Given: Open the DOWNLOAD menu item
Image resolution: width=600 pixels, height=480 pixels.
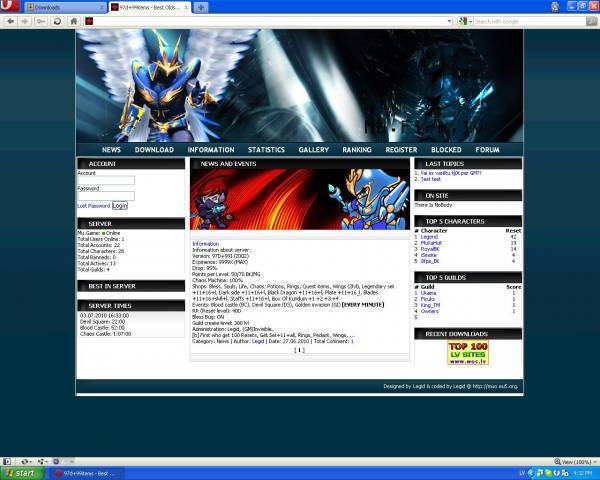Looking at the screenshot, I should pyautogui.click(x=154, y=150).
